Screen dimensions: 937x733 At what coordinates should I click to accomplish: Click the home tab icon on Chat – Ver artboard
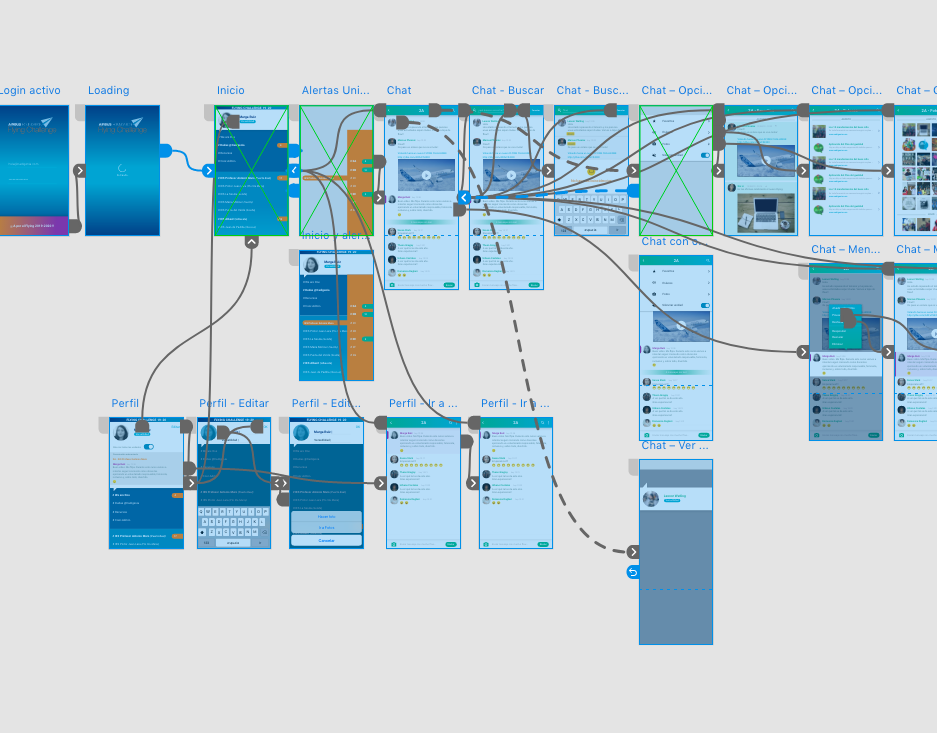[x=635, y=468]
